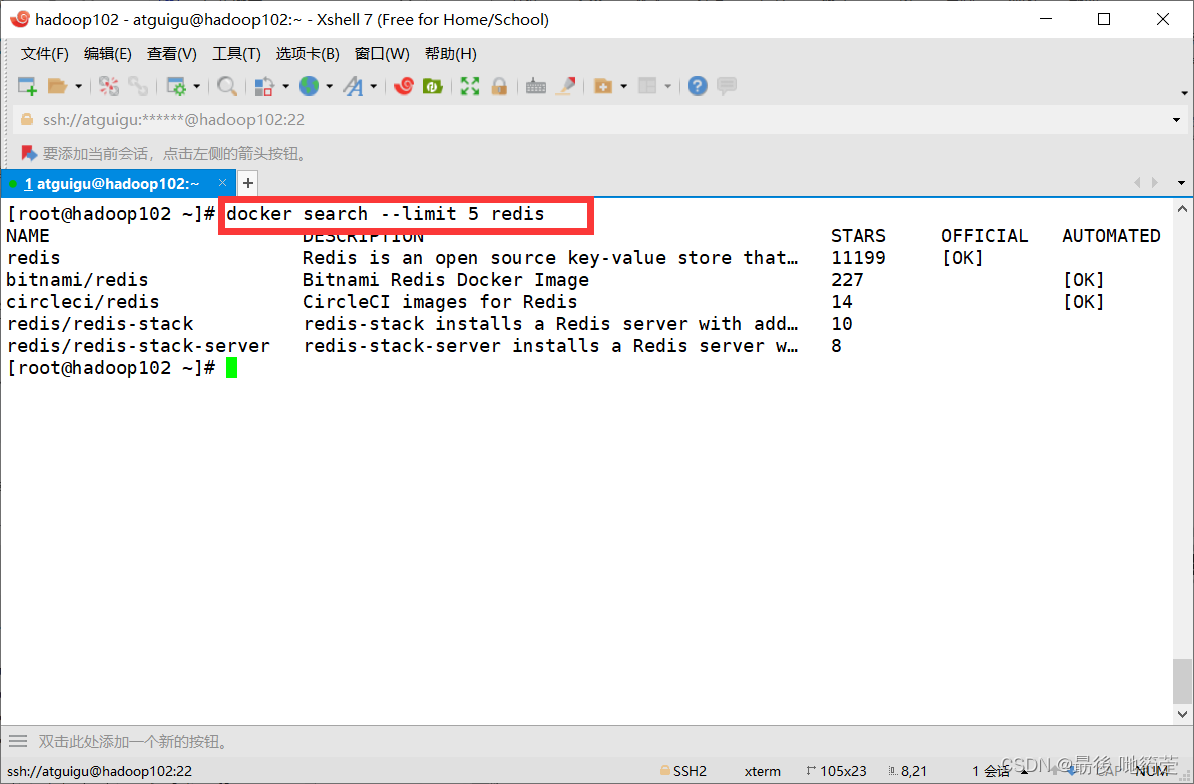Click the highlighter pen icon
Screen dimensions: 1194x784
coord(565,86)
